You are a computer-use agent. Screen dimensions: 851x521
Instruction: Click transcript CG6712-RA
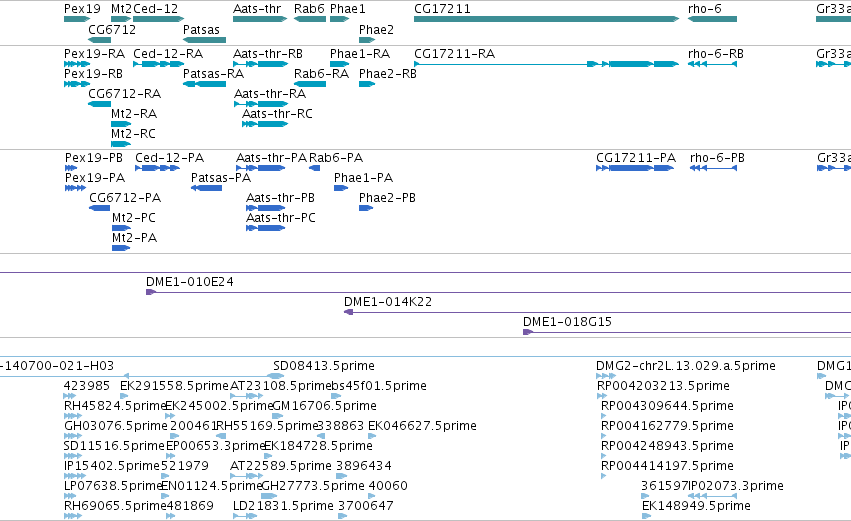(125, 94)
